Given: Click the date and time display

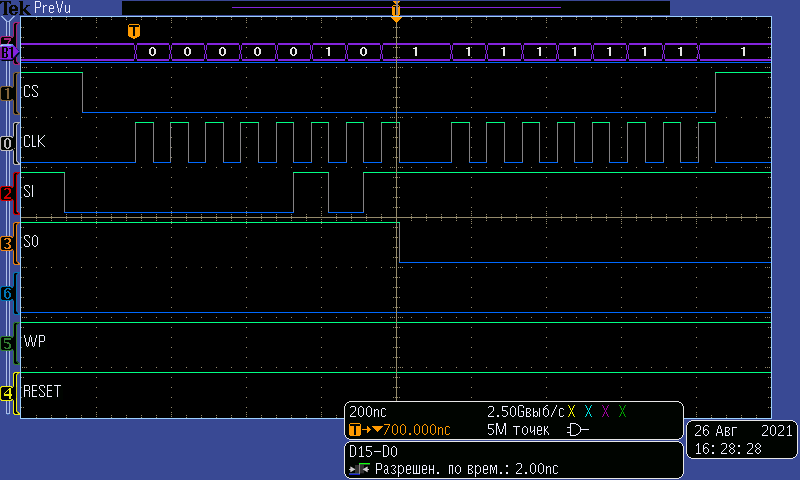Looking at the screenshot, I should 742,440.
